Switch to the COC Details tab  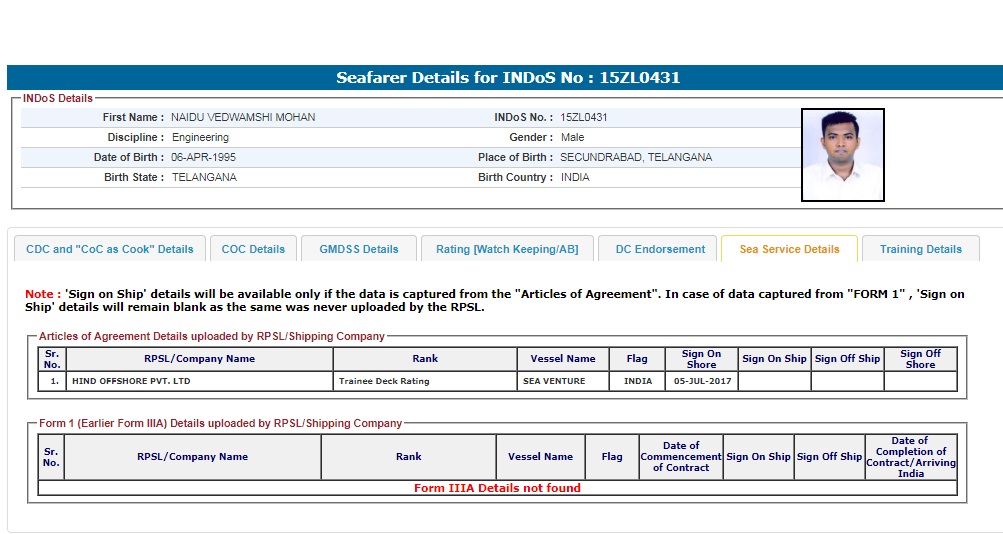253,249
